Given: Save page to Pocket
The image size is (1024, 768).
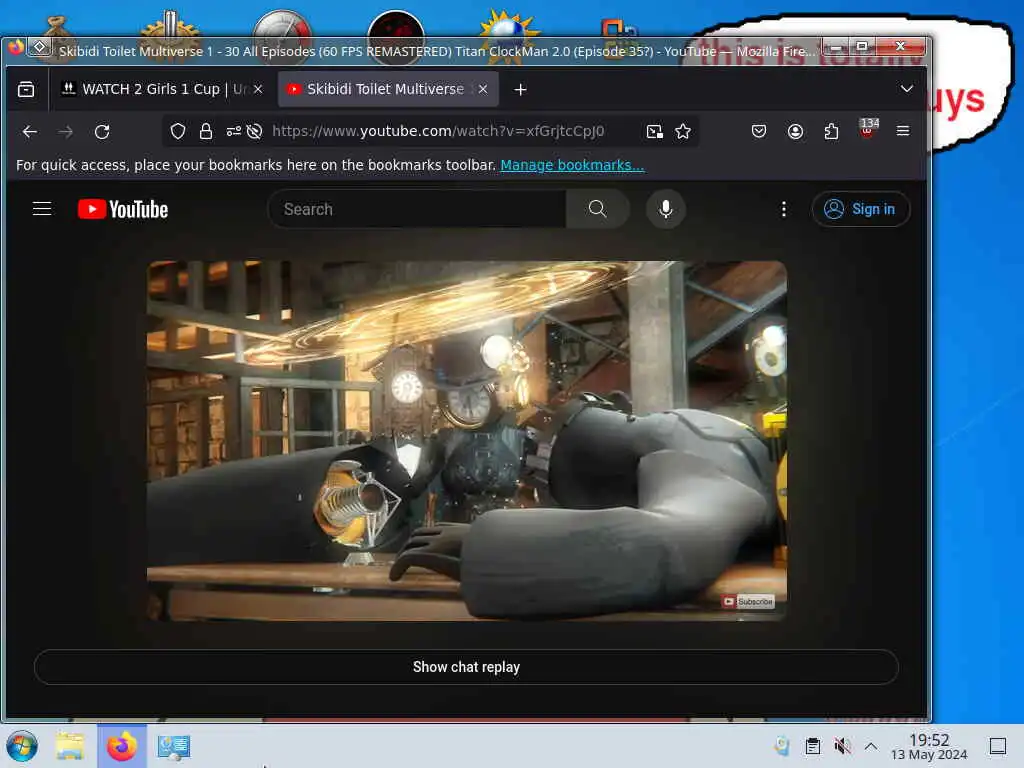Looking at the screenshot, I should (759, 131).
